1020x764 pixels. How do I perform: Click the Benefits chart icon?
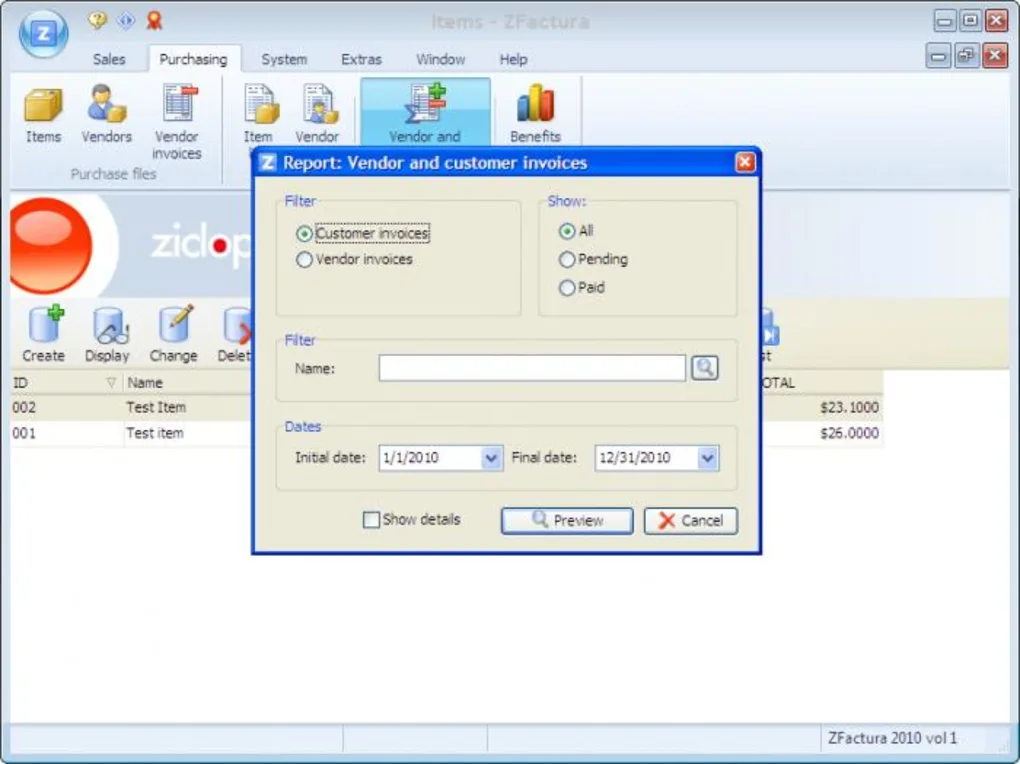pyautogui.click(x=535, y=106)
